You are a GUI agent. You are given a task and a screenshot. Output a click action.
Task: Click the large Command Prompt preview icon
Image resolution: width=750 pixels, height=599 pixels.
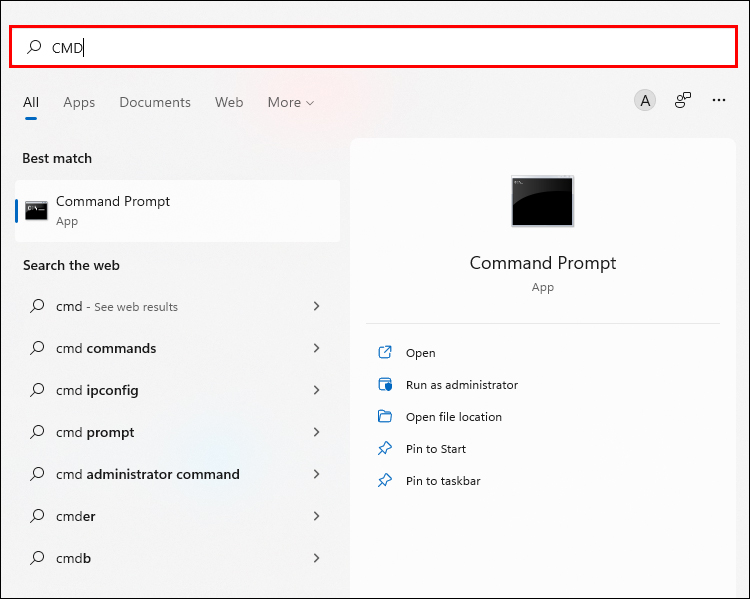(543, 201)
